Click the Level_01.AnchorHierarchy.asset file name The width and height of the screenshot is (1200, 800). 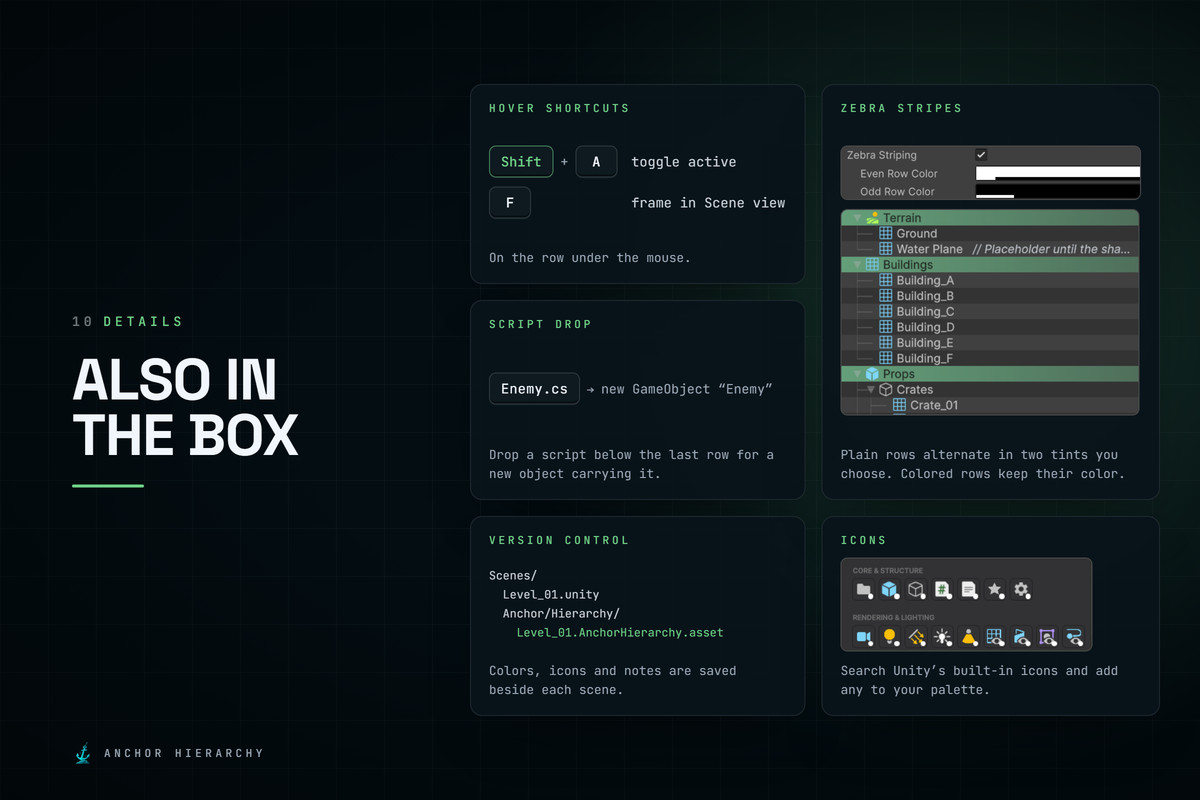click(620, 633)
